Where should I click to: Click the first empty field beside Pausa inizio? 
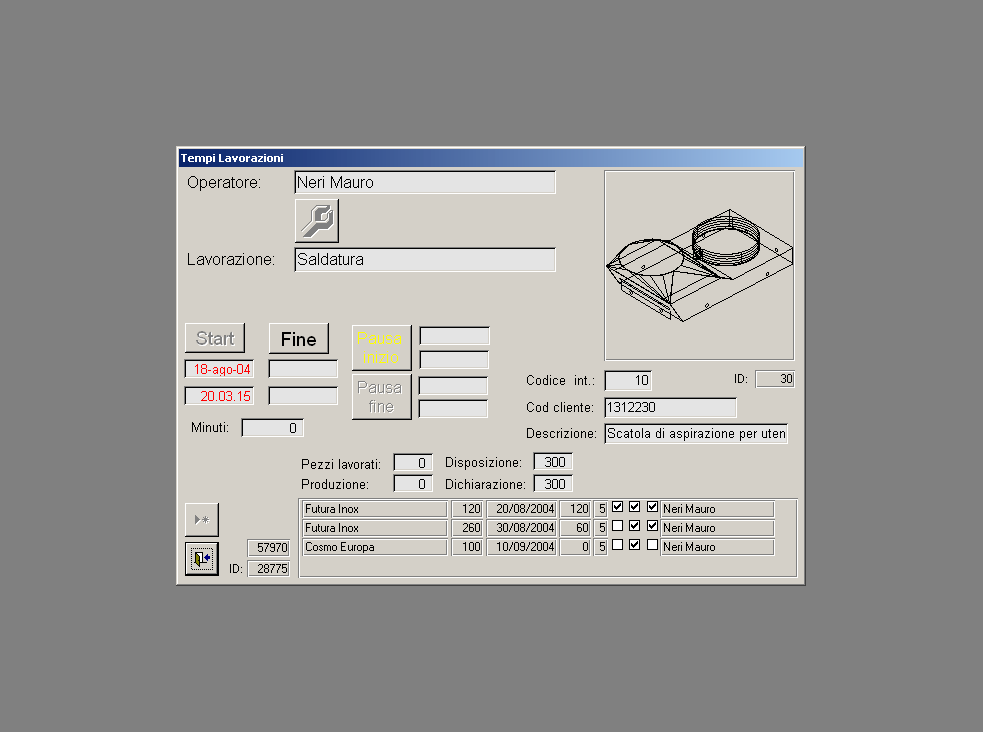tap(455, 336)
